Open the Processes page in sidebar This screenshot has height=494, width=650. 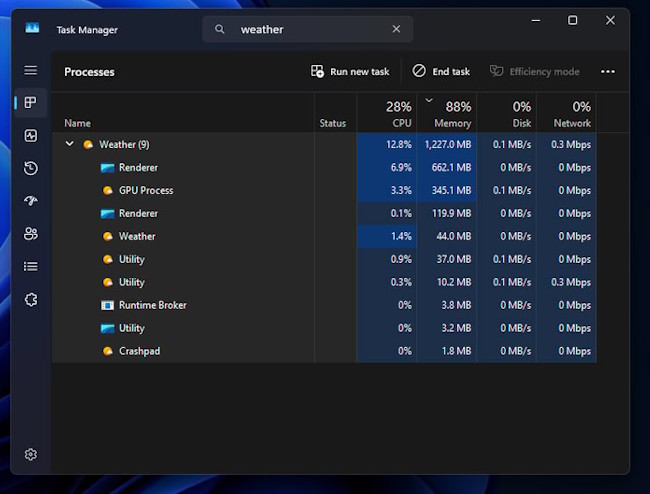[31, 102]
